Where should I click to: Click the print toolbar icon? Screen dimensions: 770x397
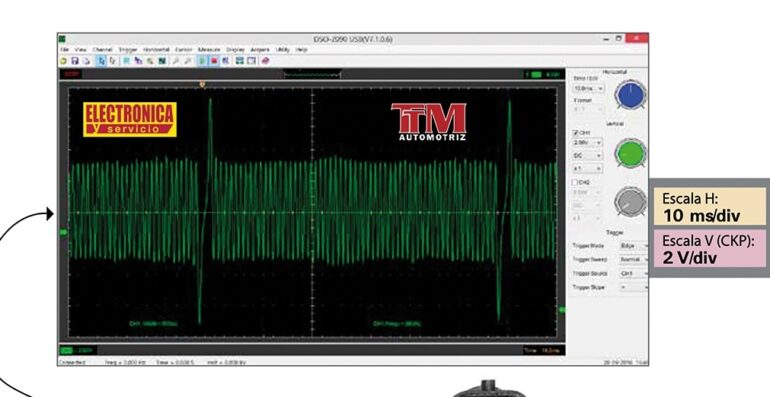86,61
